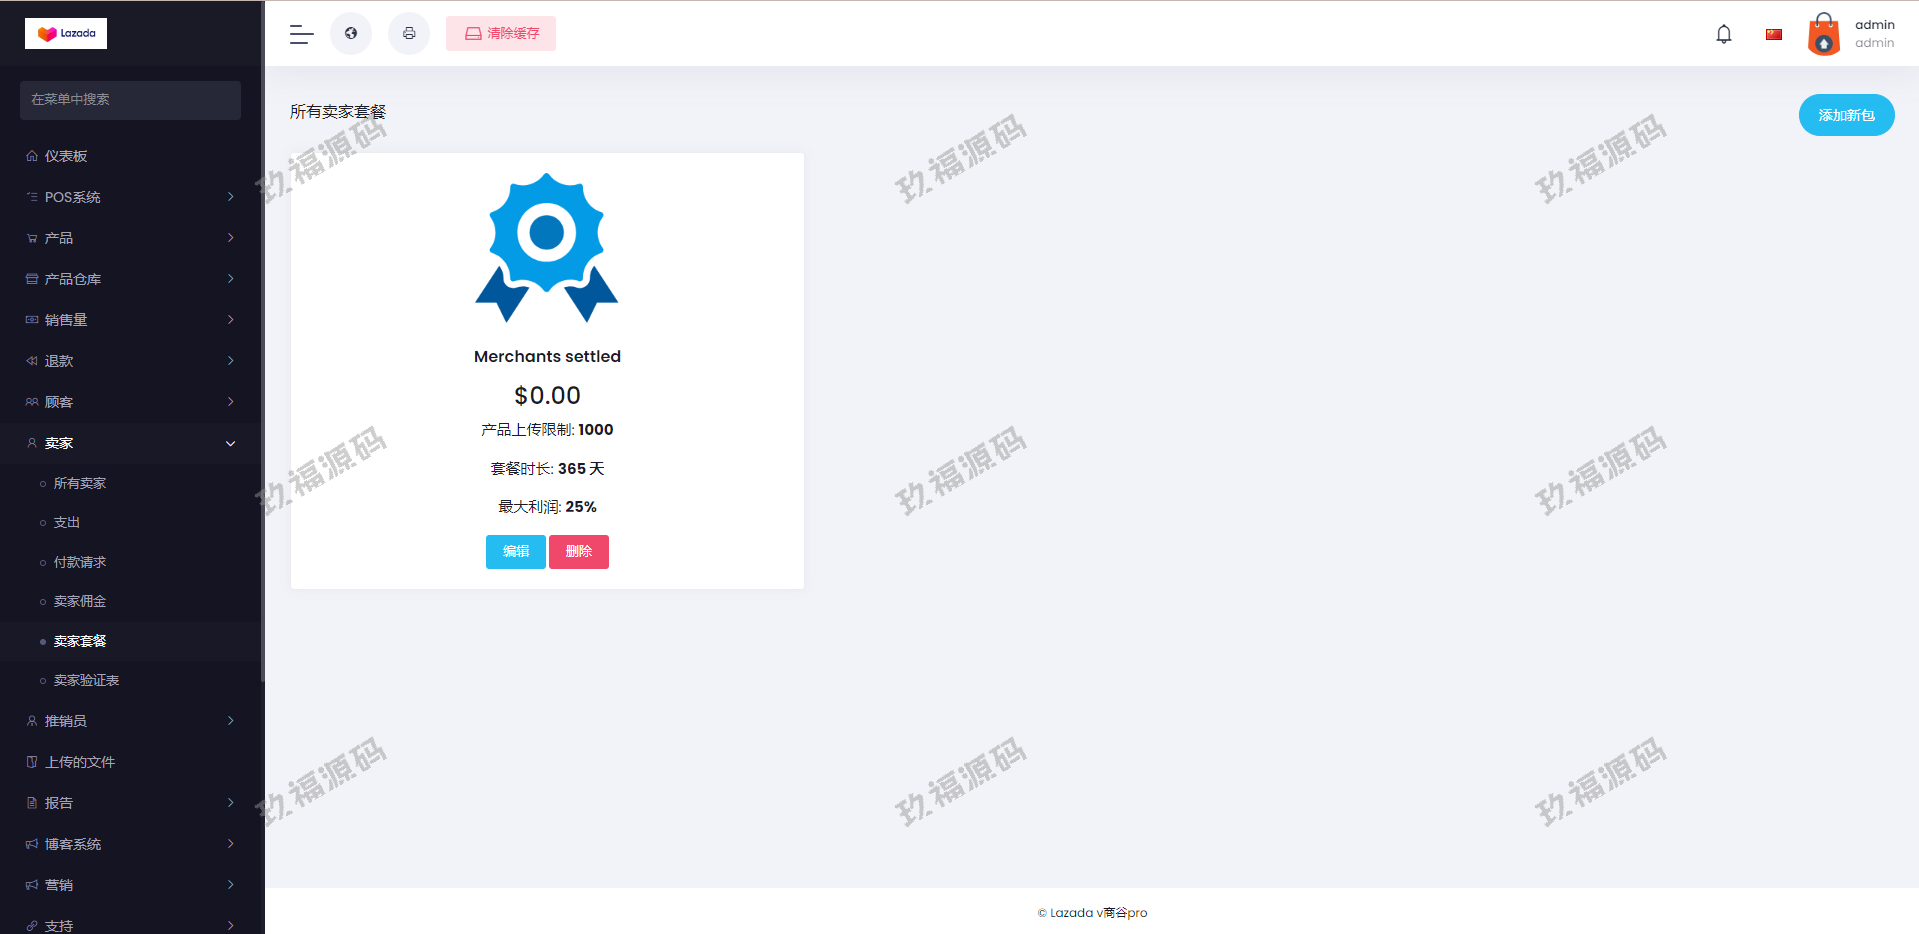Viewport: 1919px width, 934px height.
Task: Open the notifications bell icon
Action: point(1723,34)
